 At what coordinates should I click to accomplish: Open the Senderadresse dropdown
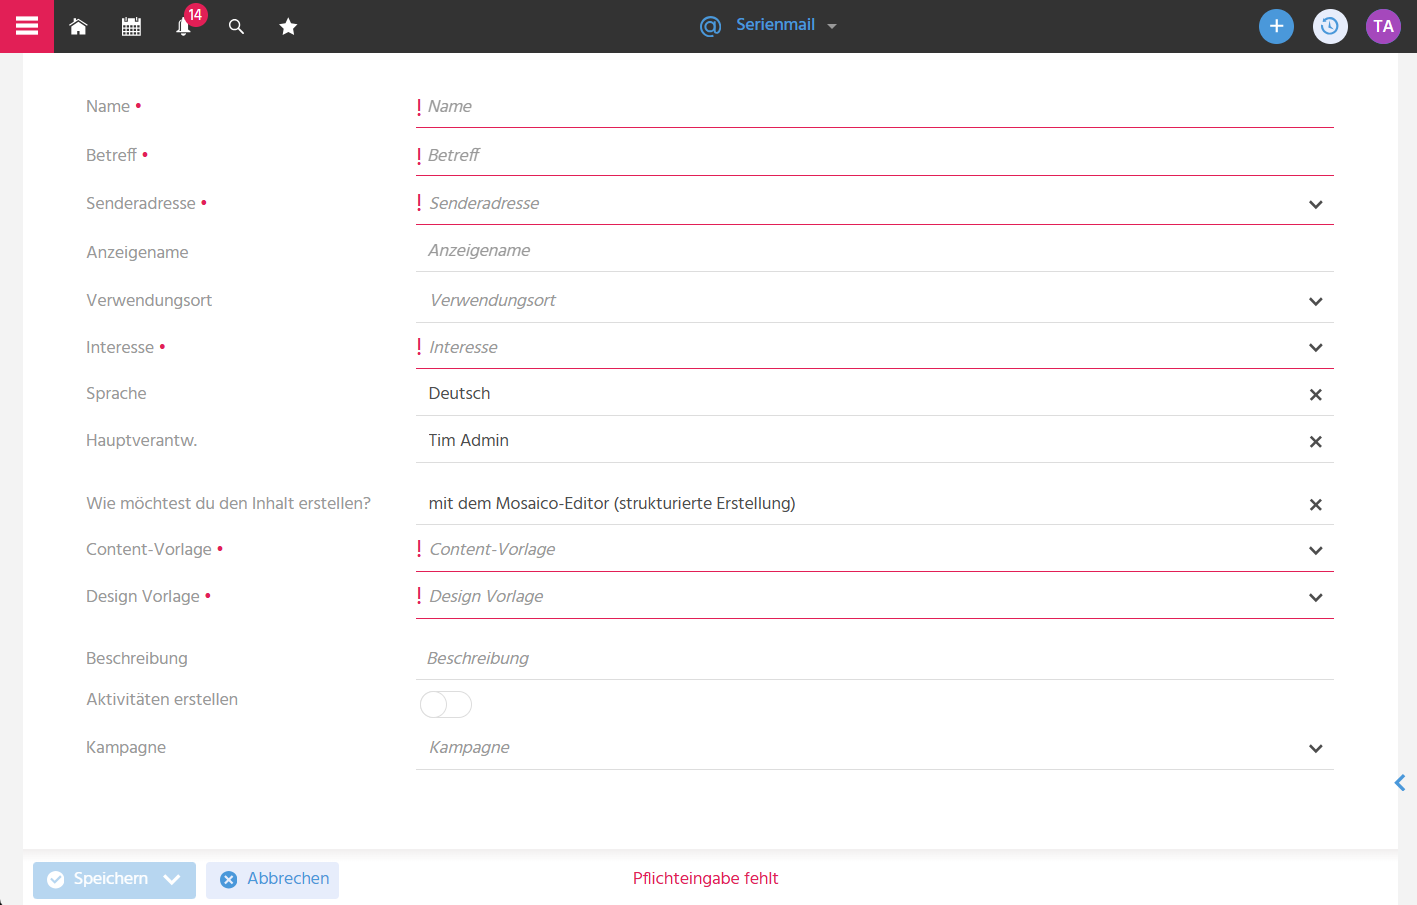pos(1316,205)
